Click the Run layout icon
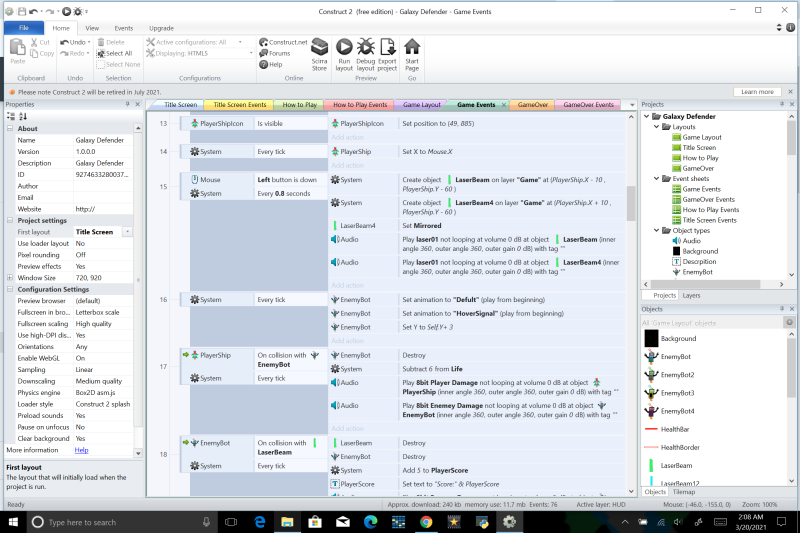The image size is (800, 533). tap(344, 47)
